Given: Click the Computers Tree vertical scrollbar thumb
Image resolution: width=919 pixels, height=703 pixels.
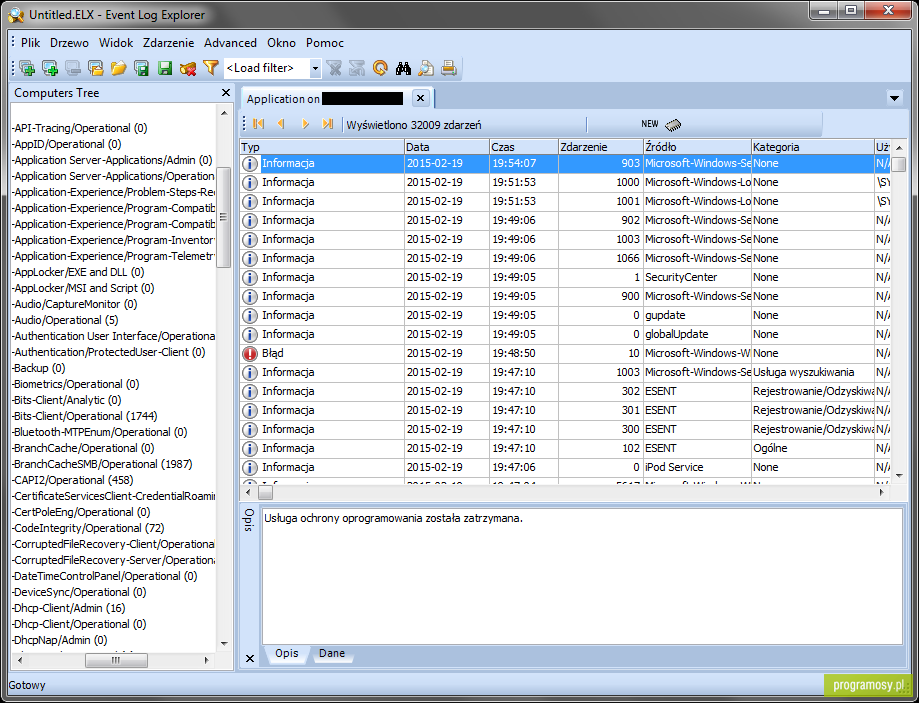Looking at the screenshot, I should click(223, 217).
